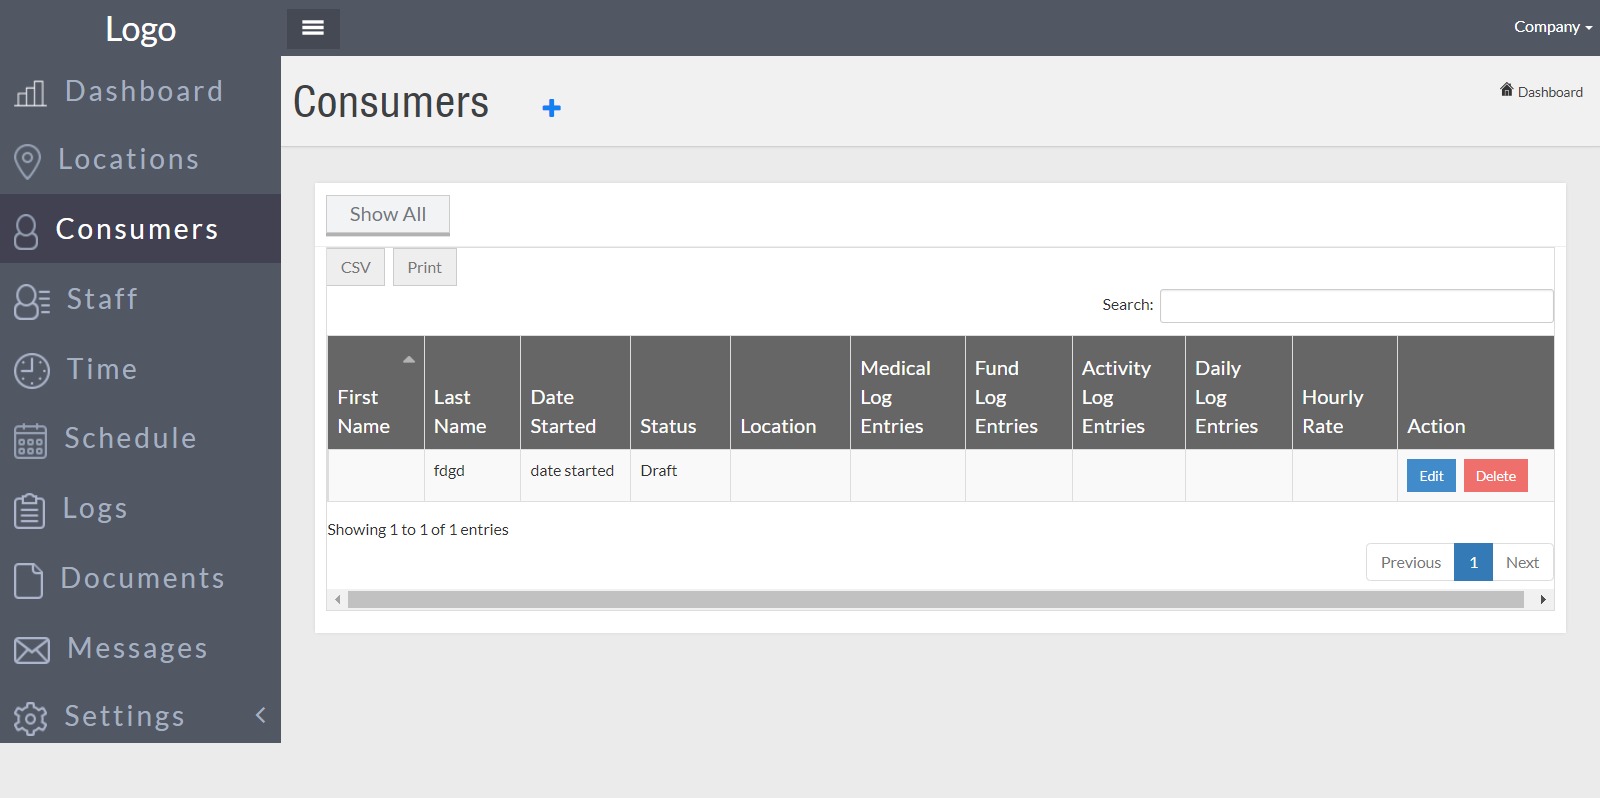Click the Dashboard breadcrumb link

pos(1550,92)
